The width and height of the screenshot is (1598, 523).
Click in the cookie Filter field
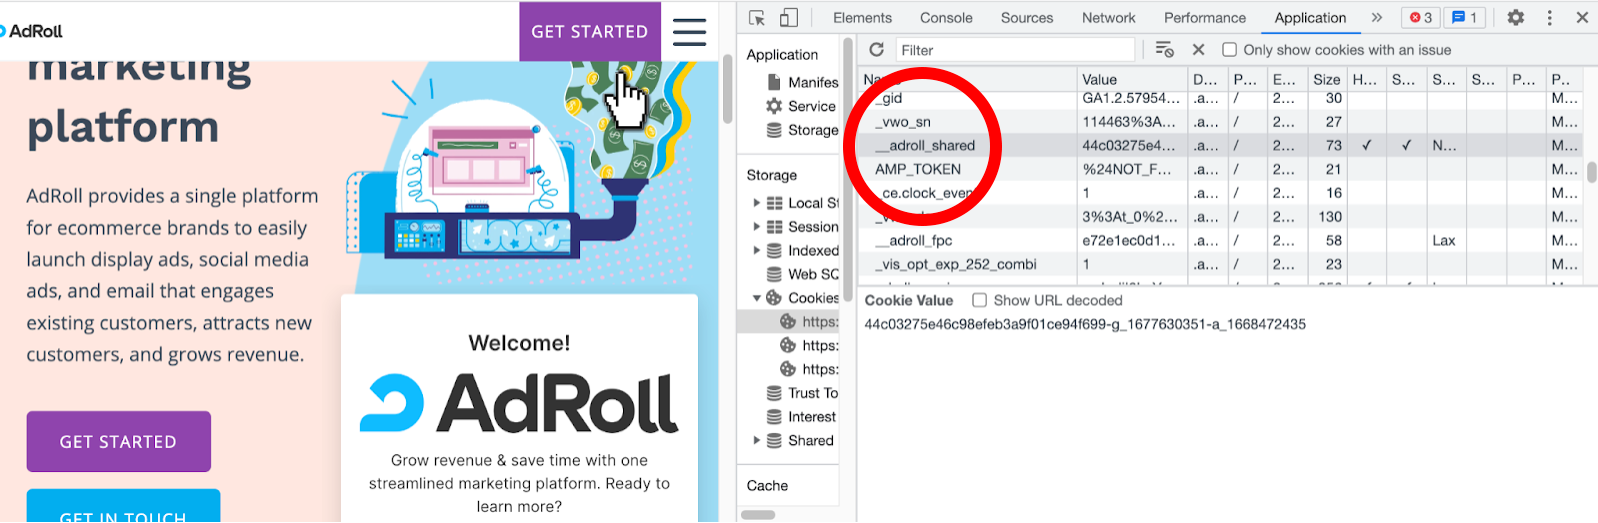[x=1014, y=50]
